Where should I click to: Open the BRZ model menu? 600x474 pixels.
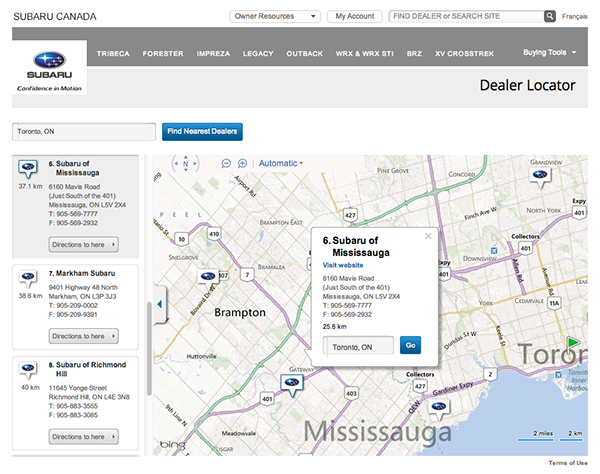[x=414, y=54]
